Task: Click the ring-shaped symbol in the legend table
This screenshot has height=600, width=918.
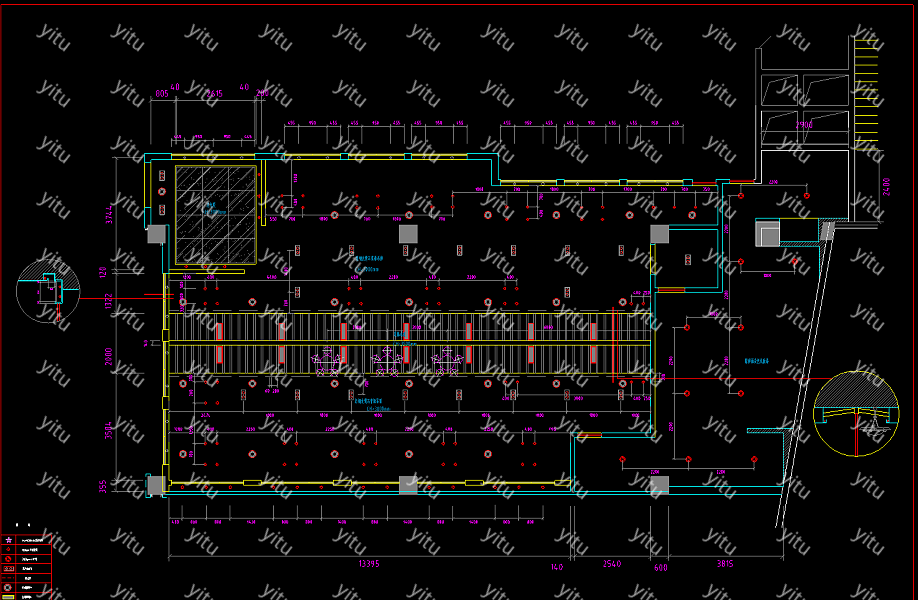Action: pos(9,587)
